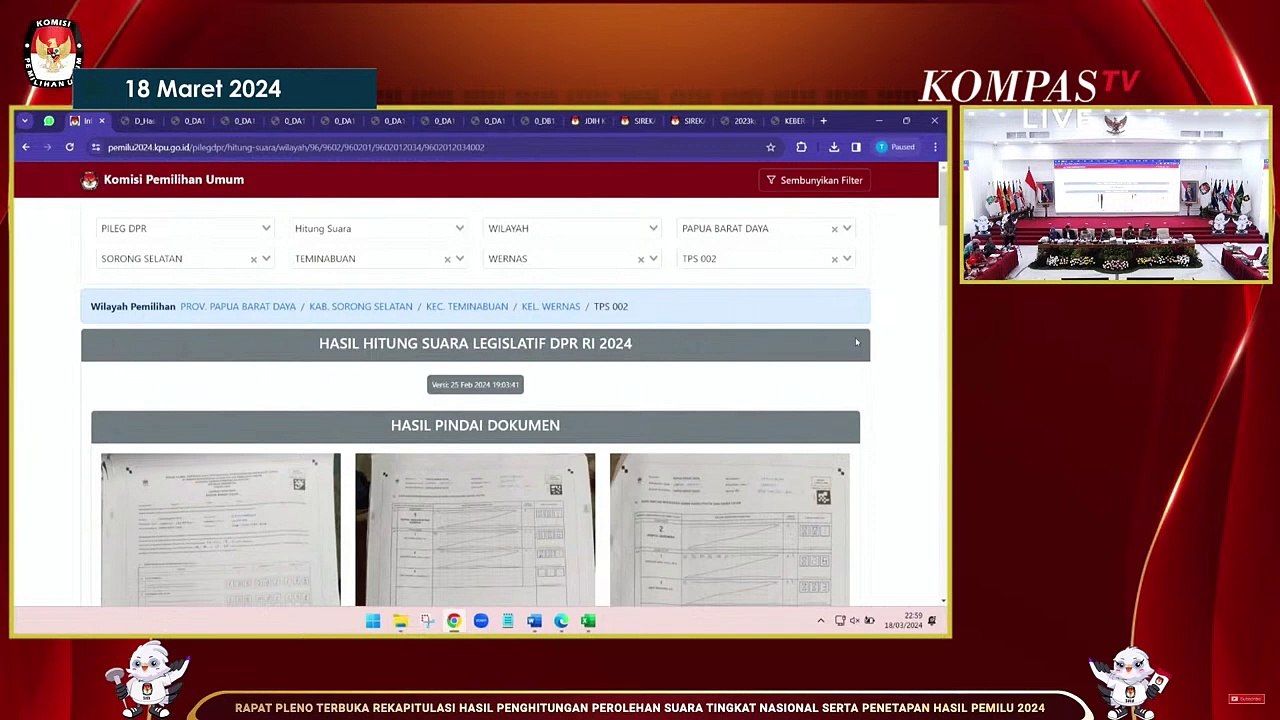The image size is (1280, 720).
Task: Click the TPS 002 breadcrumb text
Action: (x=611, y=307)
